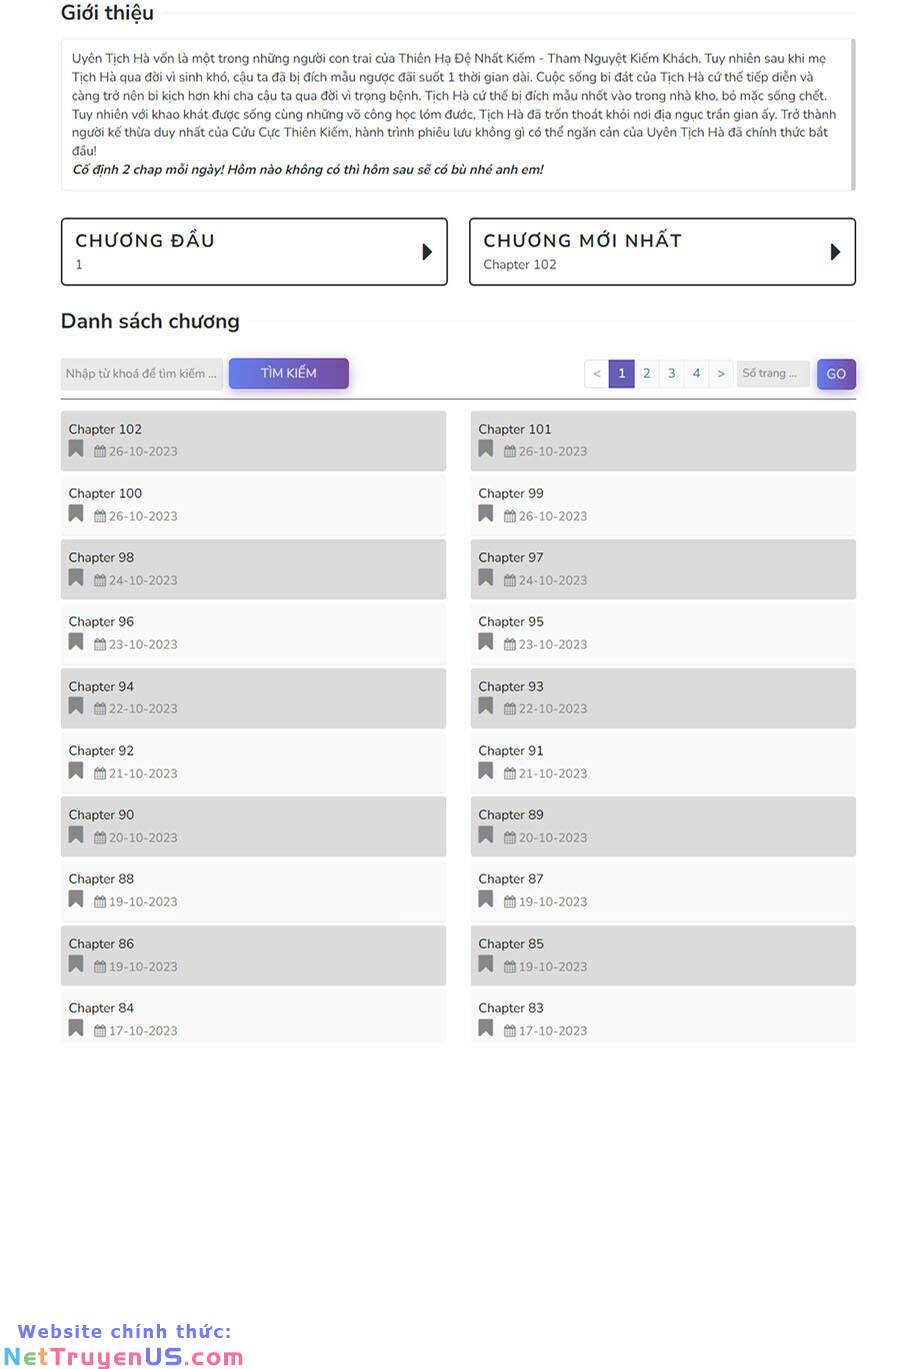
Task: Focus the chapter keyword search field
Action: [x=142, y=374]
